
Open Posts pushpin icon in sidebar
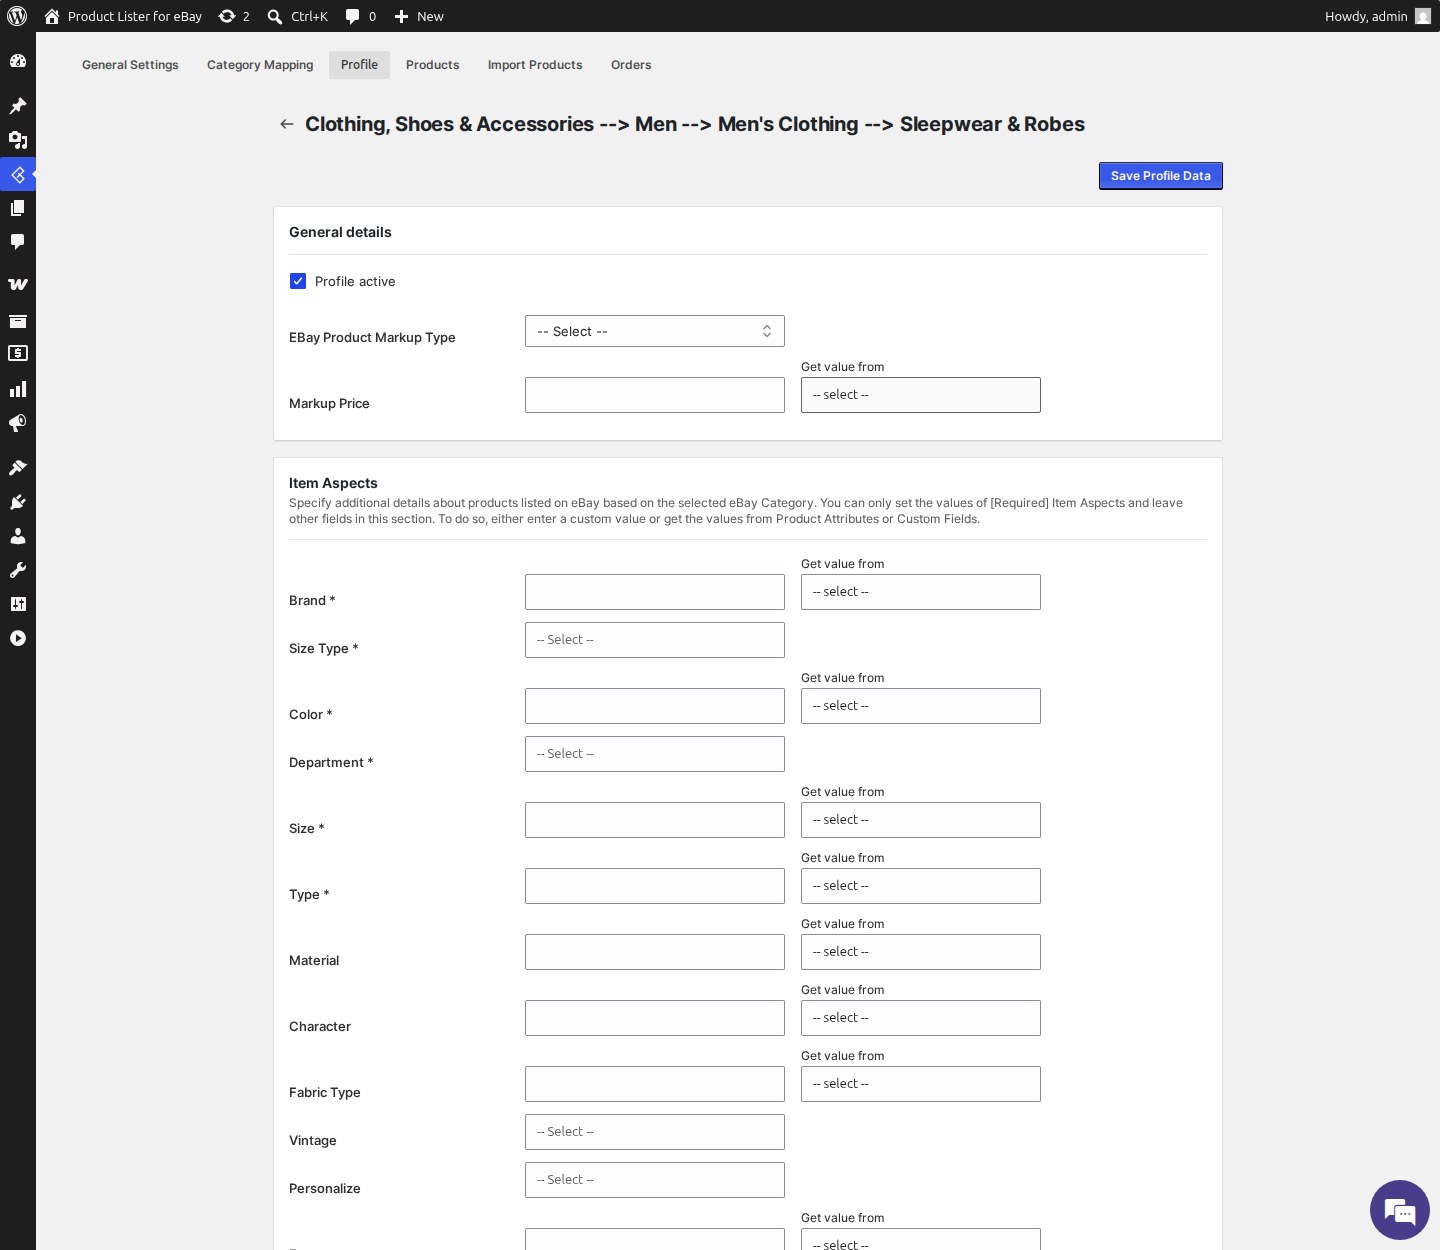18,105
